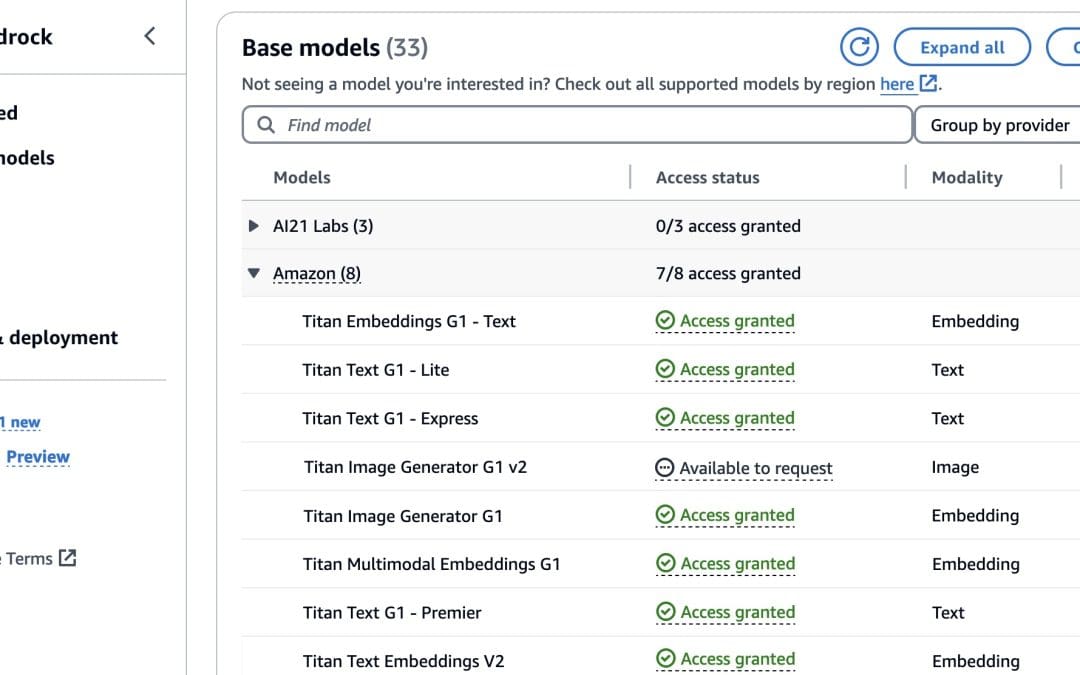Click ellipsis status icon for Titan Image Generator G1 v2
This screenshot has width=1080, height=675.
tap(665, 468)
